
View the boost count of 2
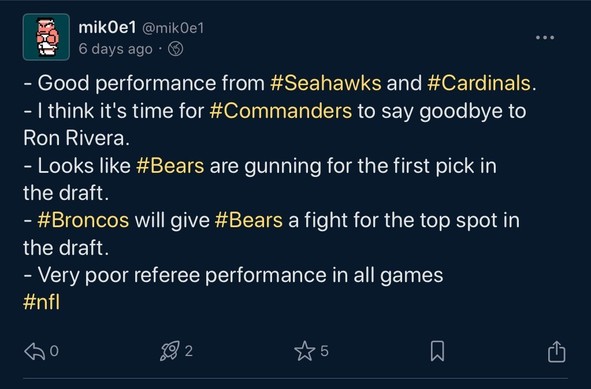(189, 351)
